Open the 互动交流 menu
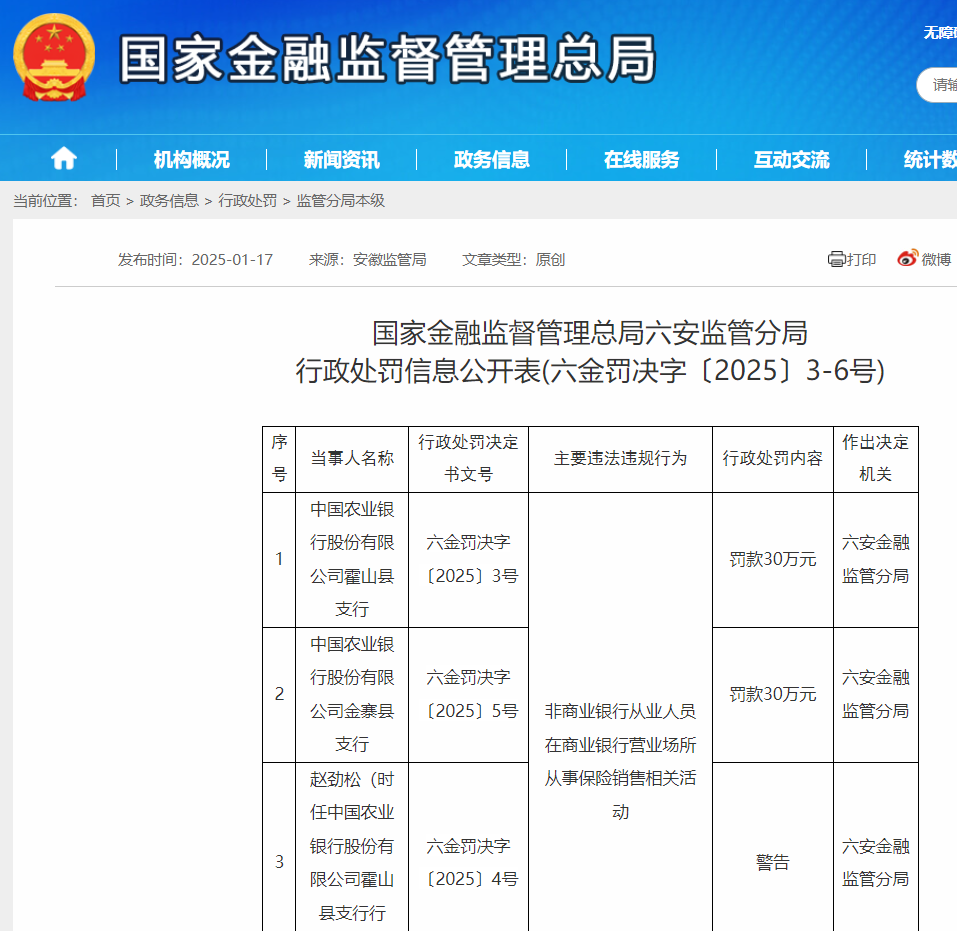Viewport: 957px width, 931px height. point(792,159)
